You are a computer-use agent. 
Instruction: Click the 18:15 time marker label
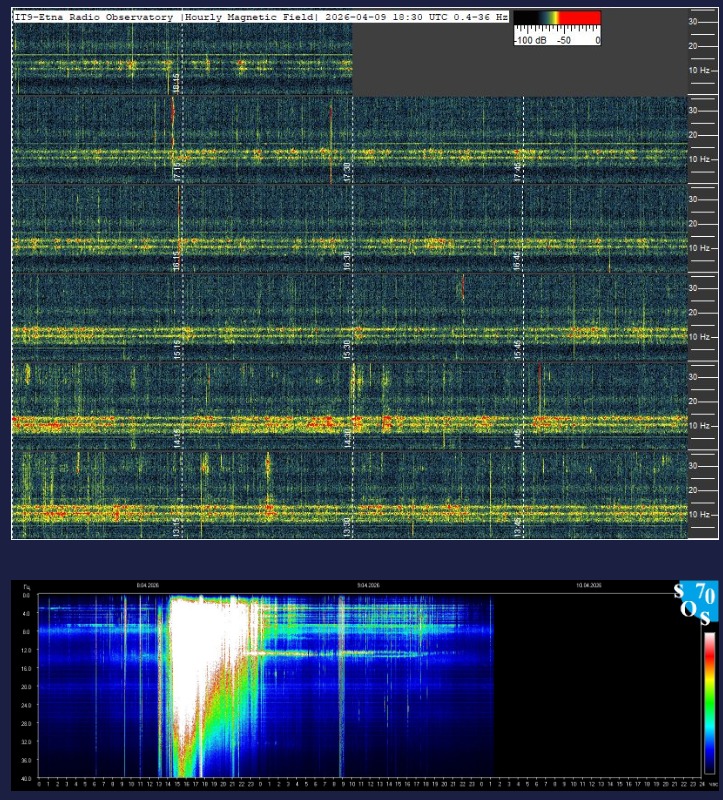pyautogui.click(x=175, y=82)
